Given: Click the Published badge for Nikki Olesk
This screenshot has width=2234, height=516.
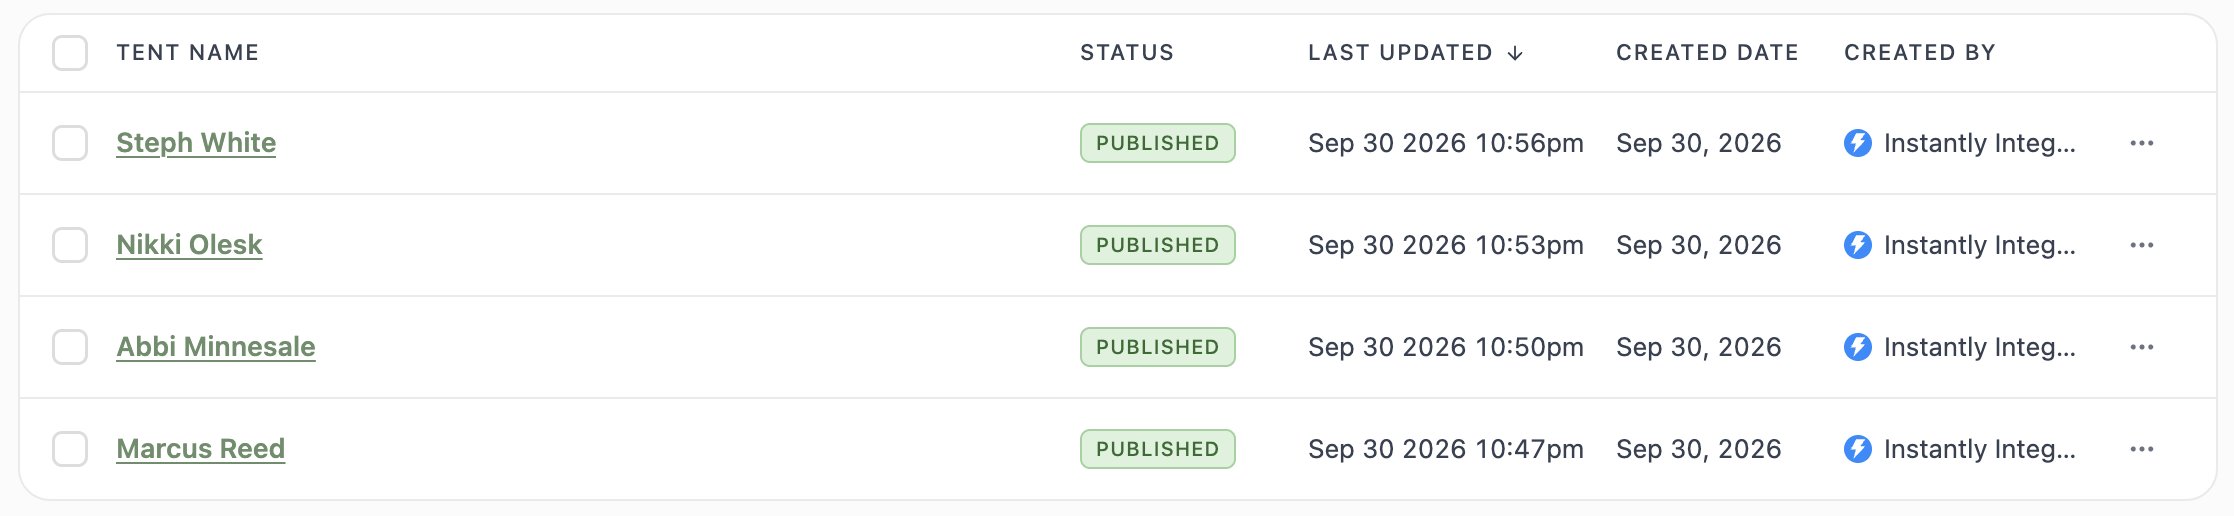Looking at the screenshot, I should click(1158, 245).
